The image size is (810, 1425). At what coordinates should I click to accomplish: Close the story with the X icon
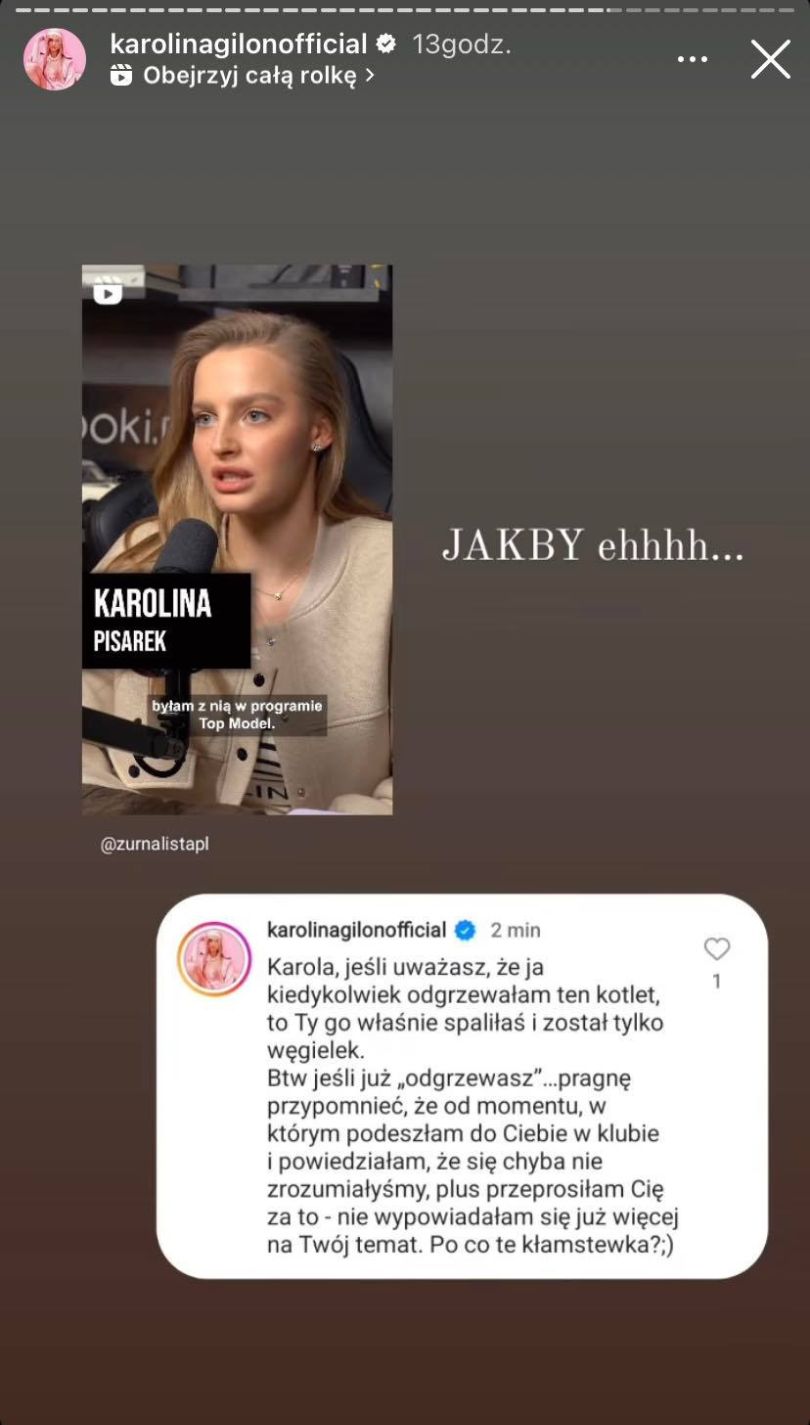pyautogui.click(x=770, y=60)
